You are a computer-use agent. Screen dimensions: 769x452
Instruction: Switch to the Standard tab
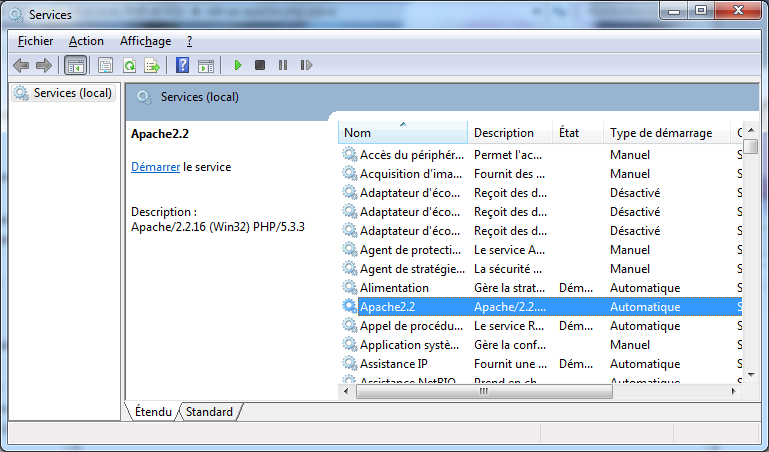[209, 412]
